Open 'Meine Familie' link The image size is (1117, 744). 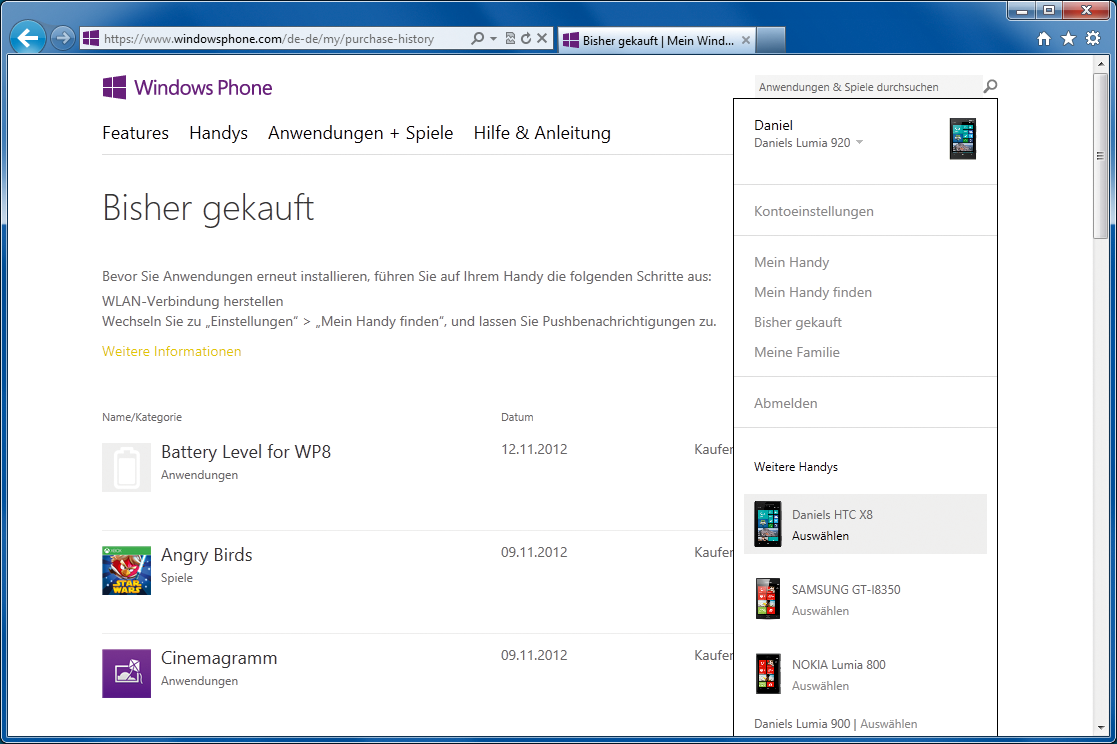796,352
